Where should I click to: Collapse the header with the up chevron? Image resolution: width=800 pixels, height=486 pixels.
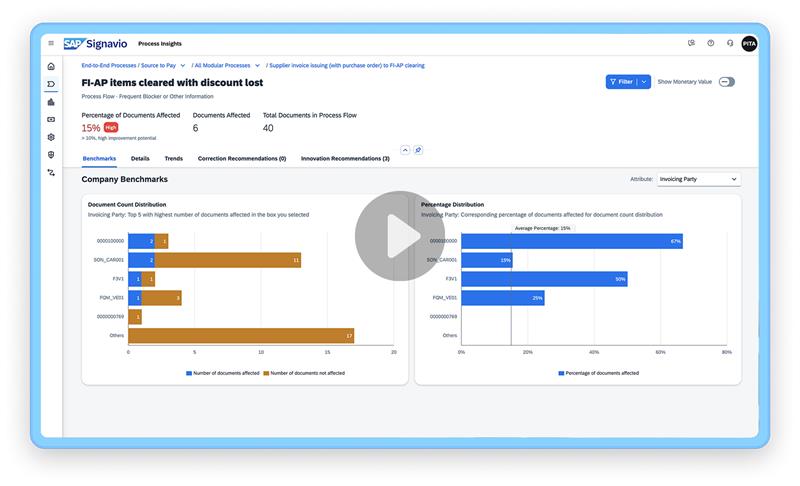tap(405, 150)
